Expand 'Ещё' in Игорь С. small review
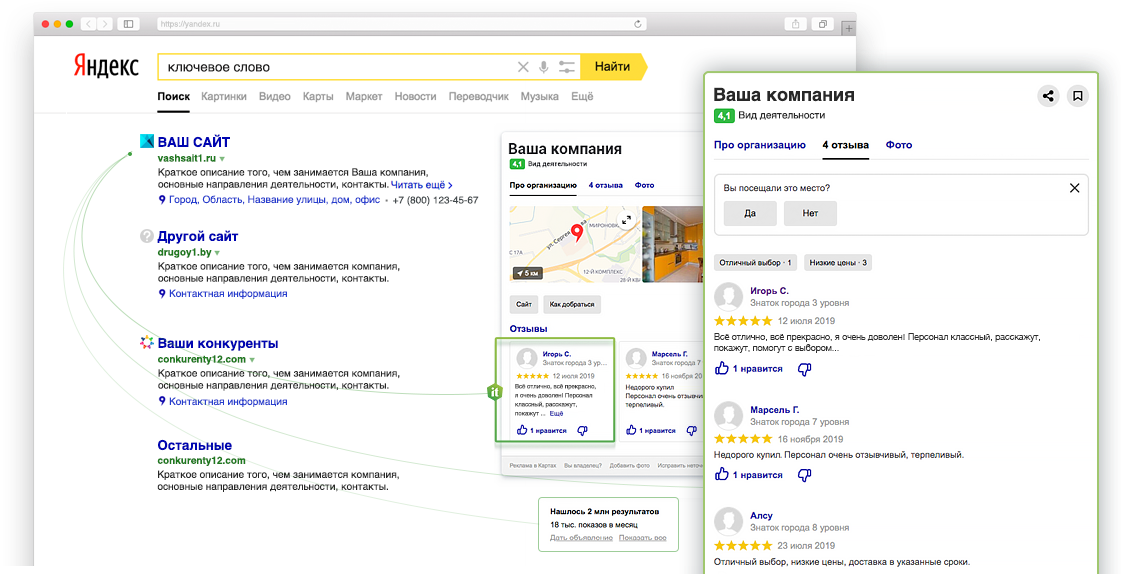1121x574 pixels. click(556, 413)
